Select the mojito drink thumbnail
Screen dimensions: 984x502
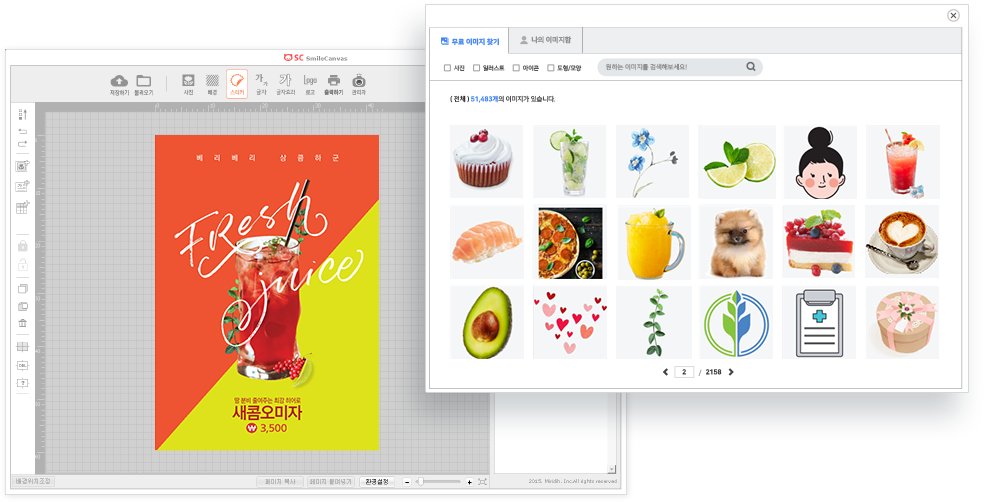(570, 161)
